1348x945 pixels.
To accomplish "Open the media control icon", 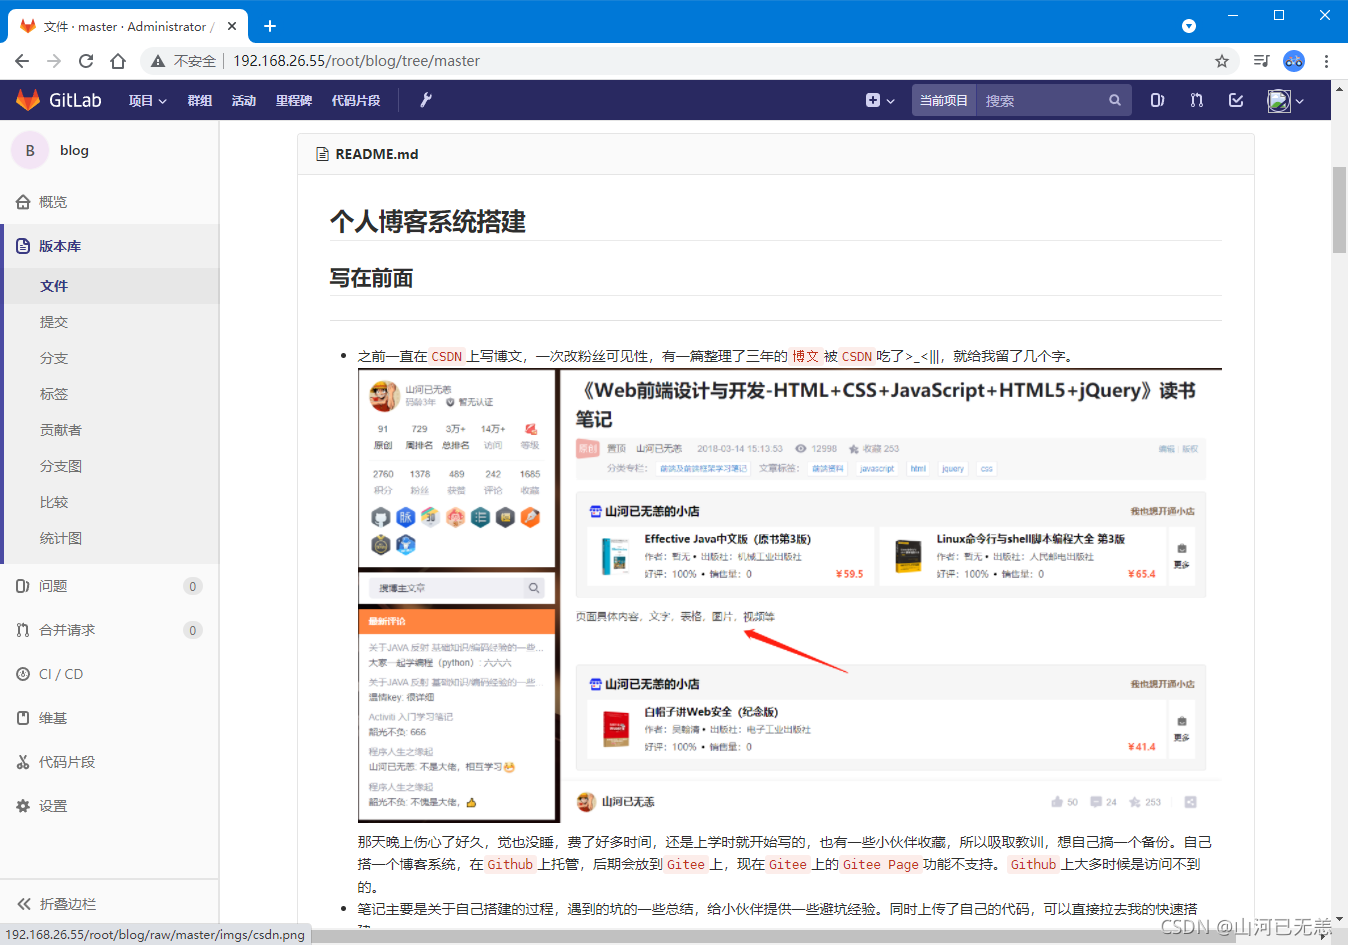I will tap(1261, 61).
